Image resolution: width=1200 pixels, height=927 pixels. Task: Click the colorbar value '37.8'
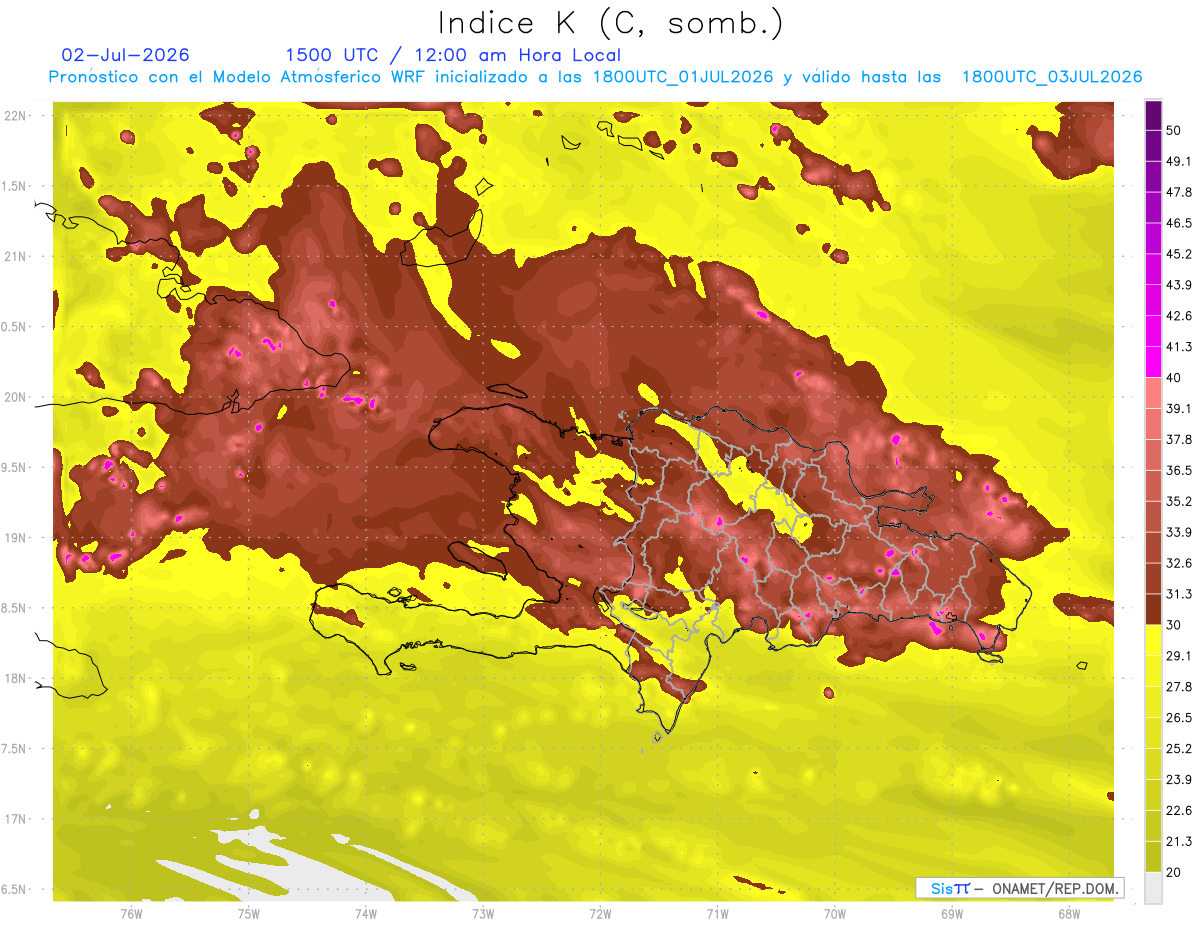1178,439
